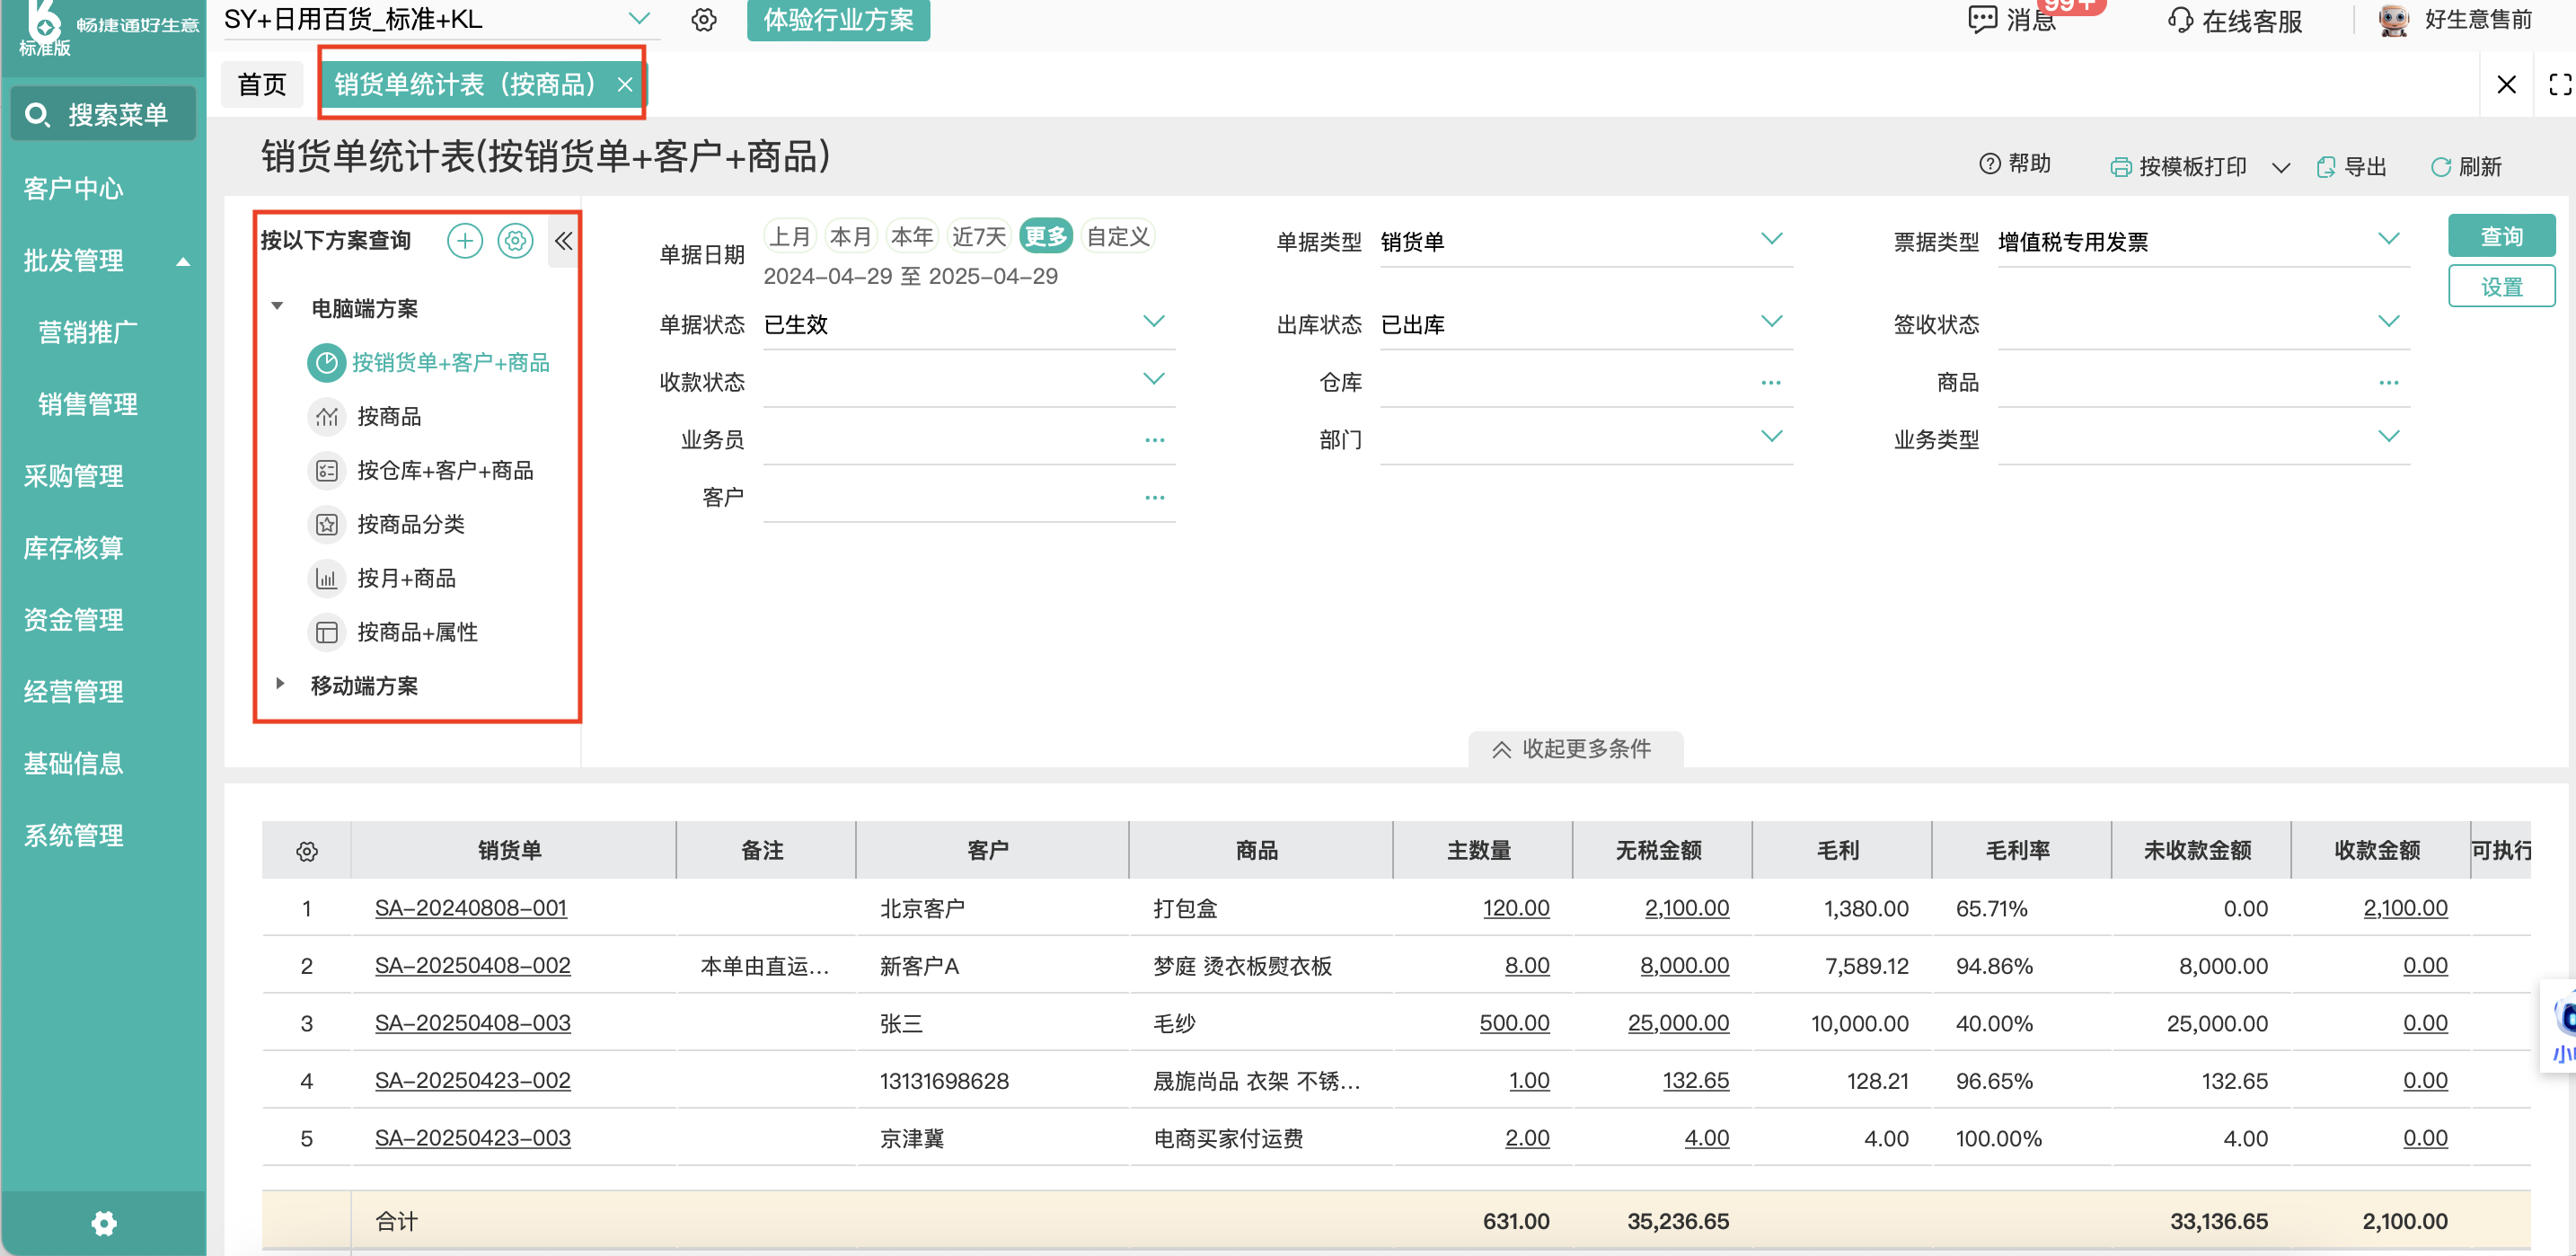The height and width of the screenshot is (1256, 2576).
Task: Select the 按商品分类 scheme icon
Action: click(327, 524)
